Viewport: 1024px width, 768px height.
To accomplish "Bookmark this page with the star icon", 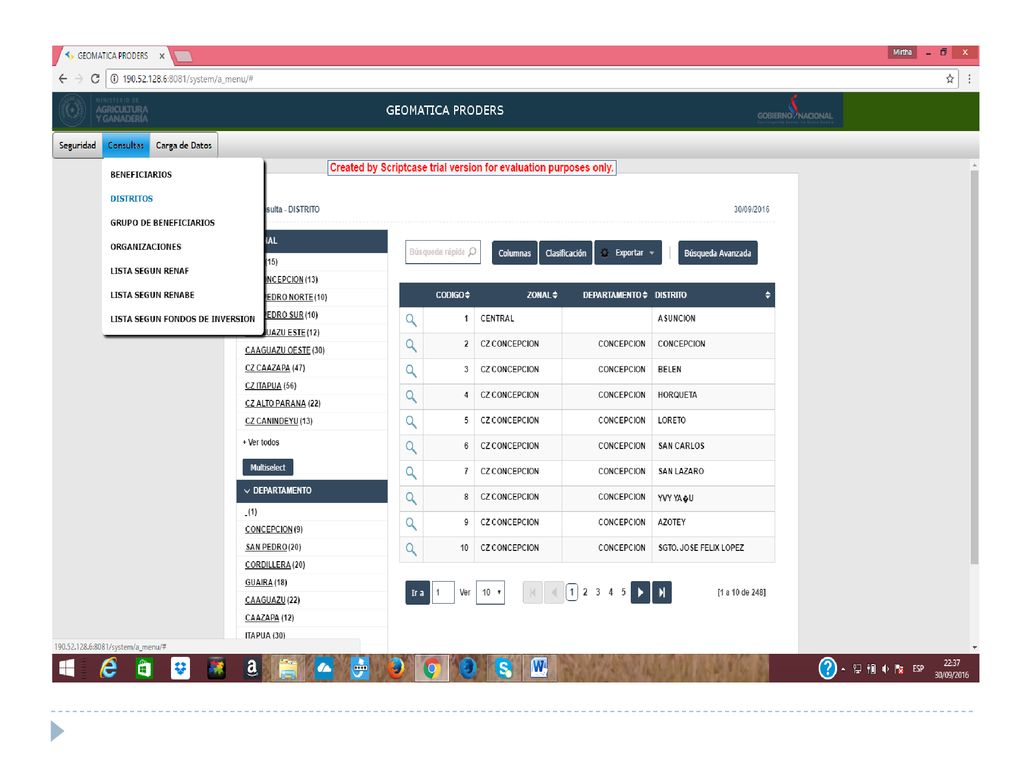I will click(950, 79).
